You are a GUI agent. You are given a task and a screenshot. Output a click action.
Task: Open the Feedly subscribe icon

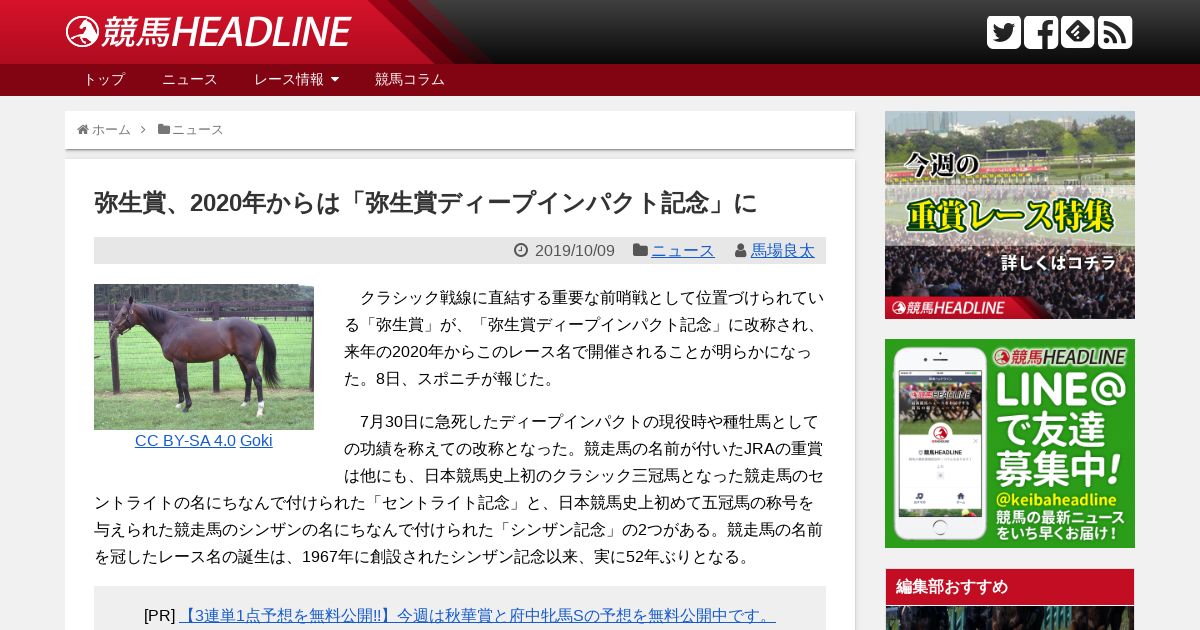1078,32
